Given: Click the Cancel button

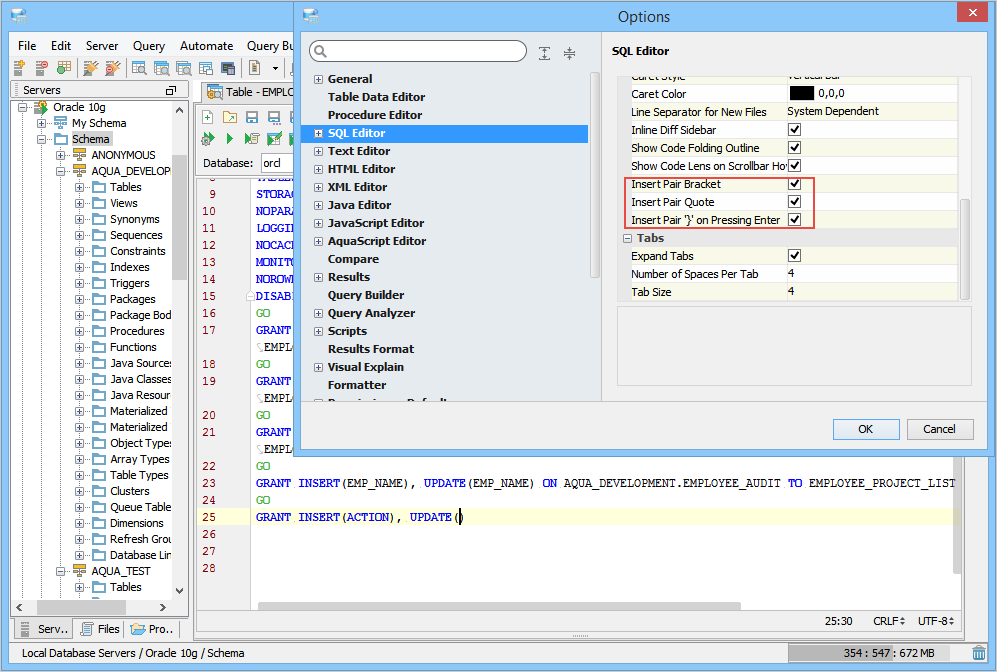Looking at the screenshot, I should coord(939,429).
